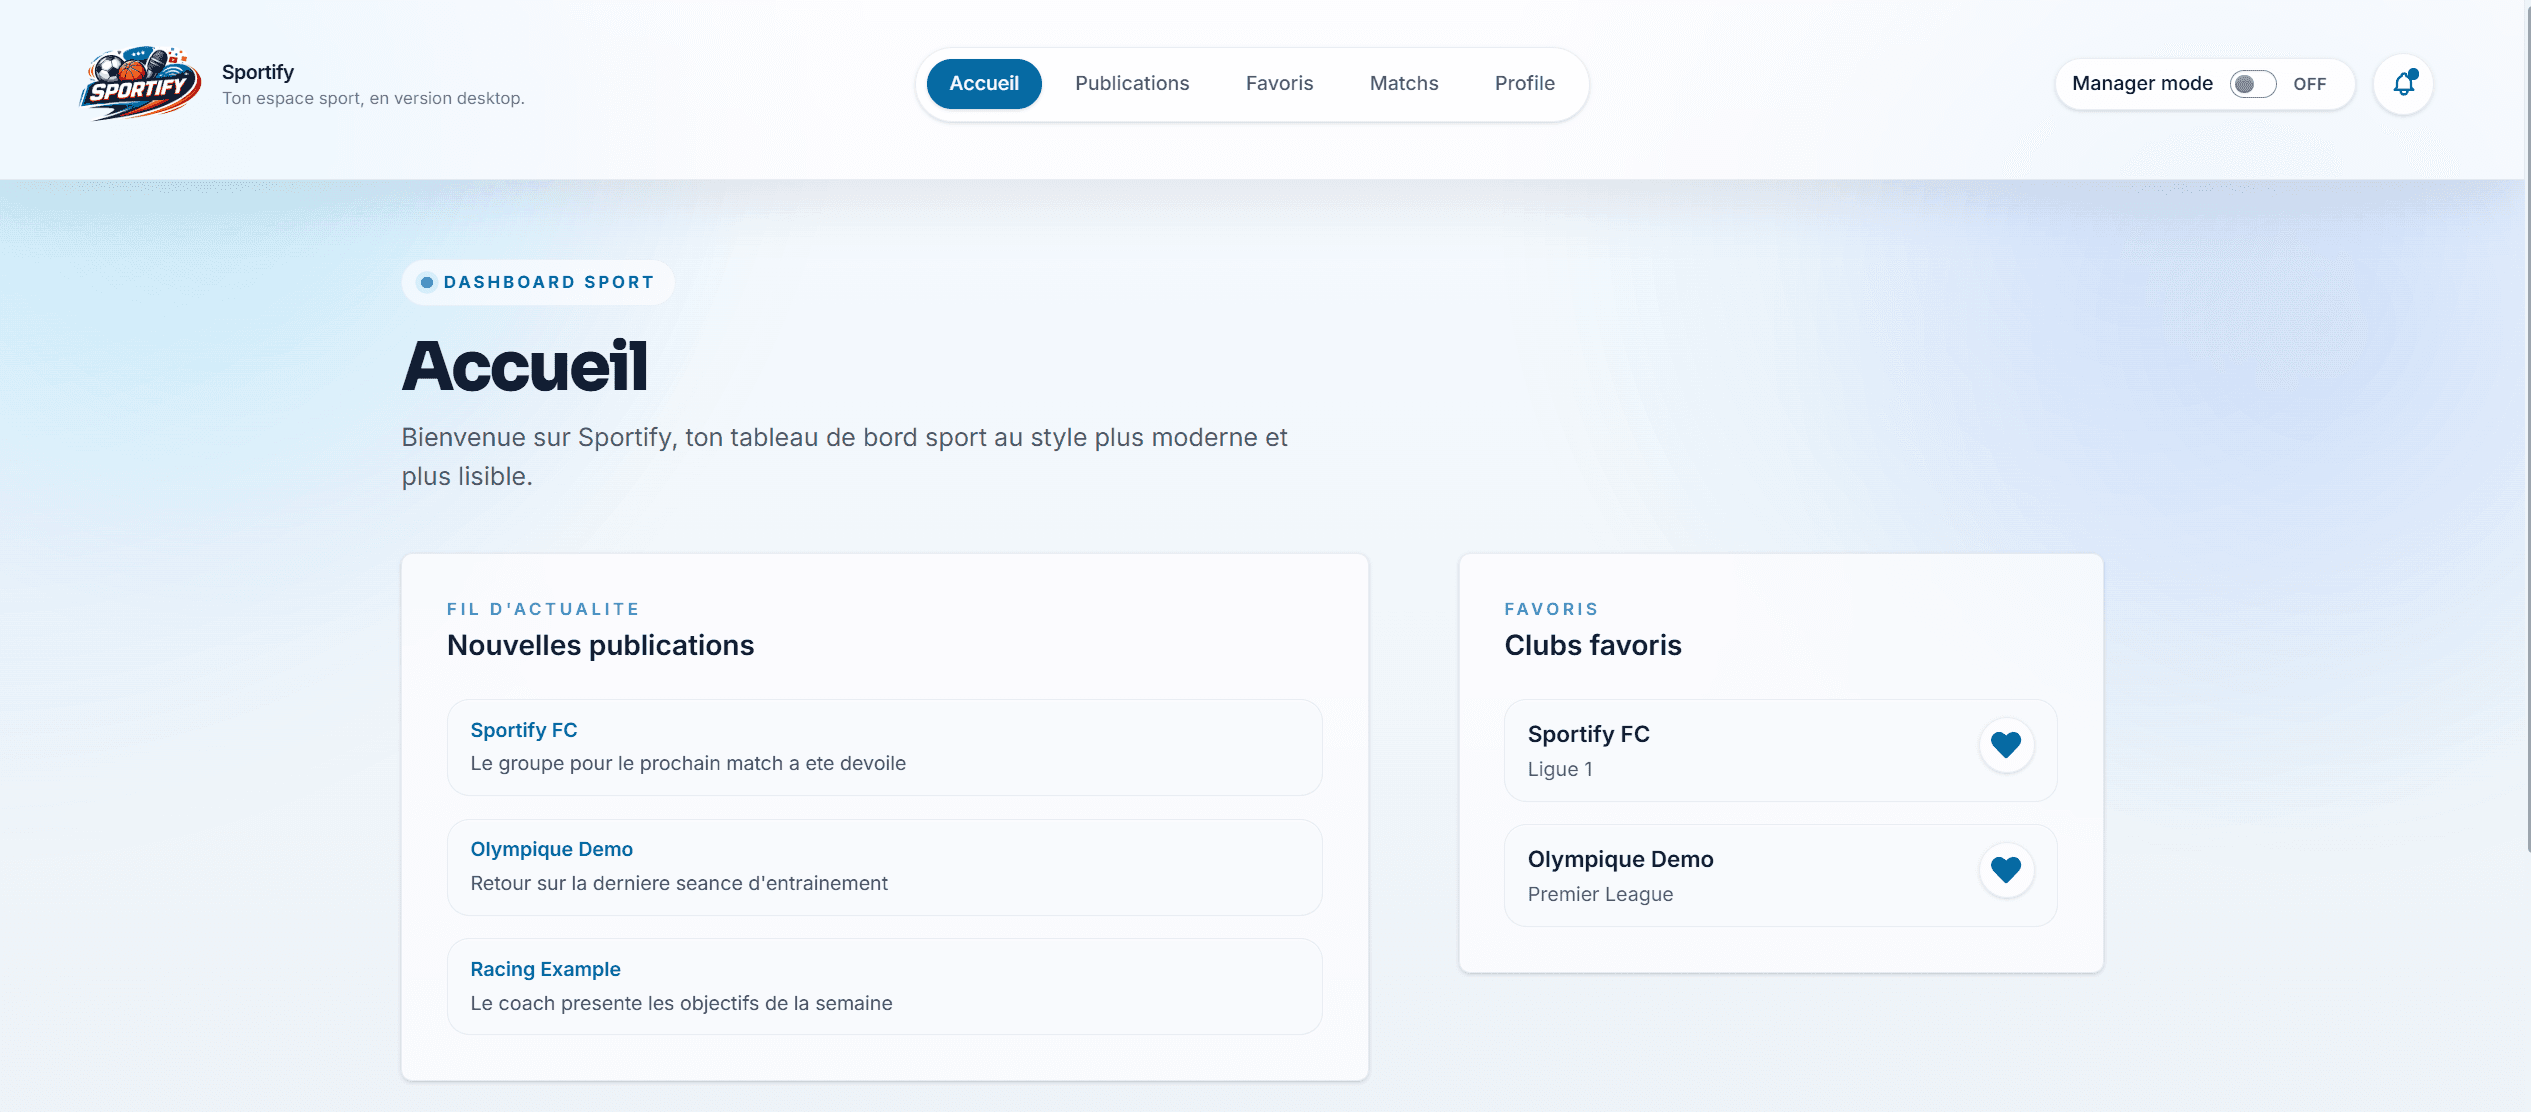The height and width of the screenshot is (1112, 2531).
Task: Go to the Accueil tab
Action: pos(984,84)
